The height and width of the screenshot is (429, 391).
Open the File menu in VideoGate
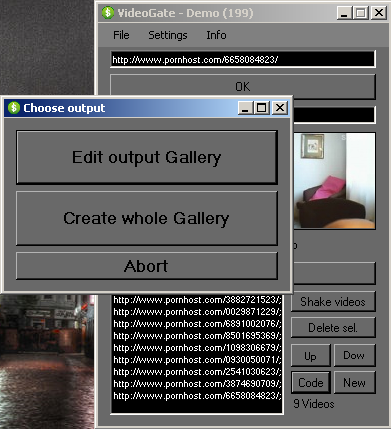point(121,35)
